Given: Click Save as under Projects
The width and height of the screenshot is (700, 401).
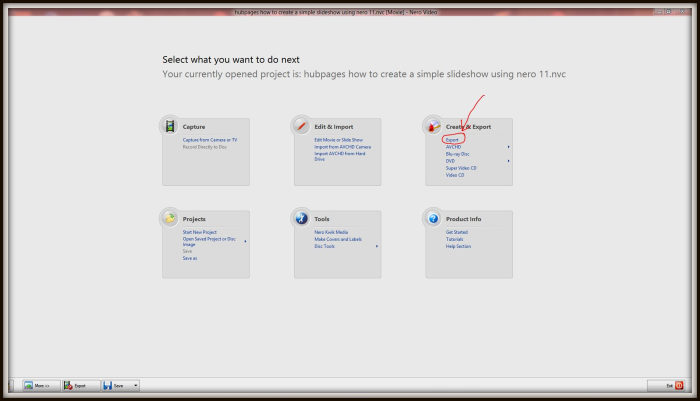Looking at the screenshot, I should click(189, 259).
